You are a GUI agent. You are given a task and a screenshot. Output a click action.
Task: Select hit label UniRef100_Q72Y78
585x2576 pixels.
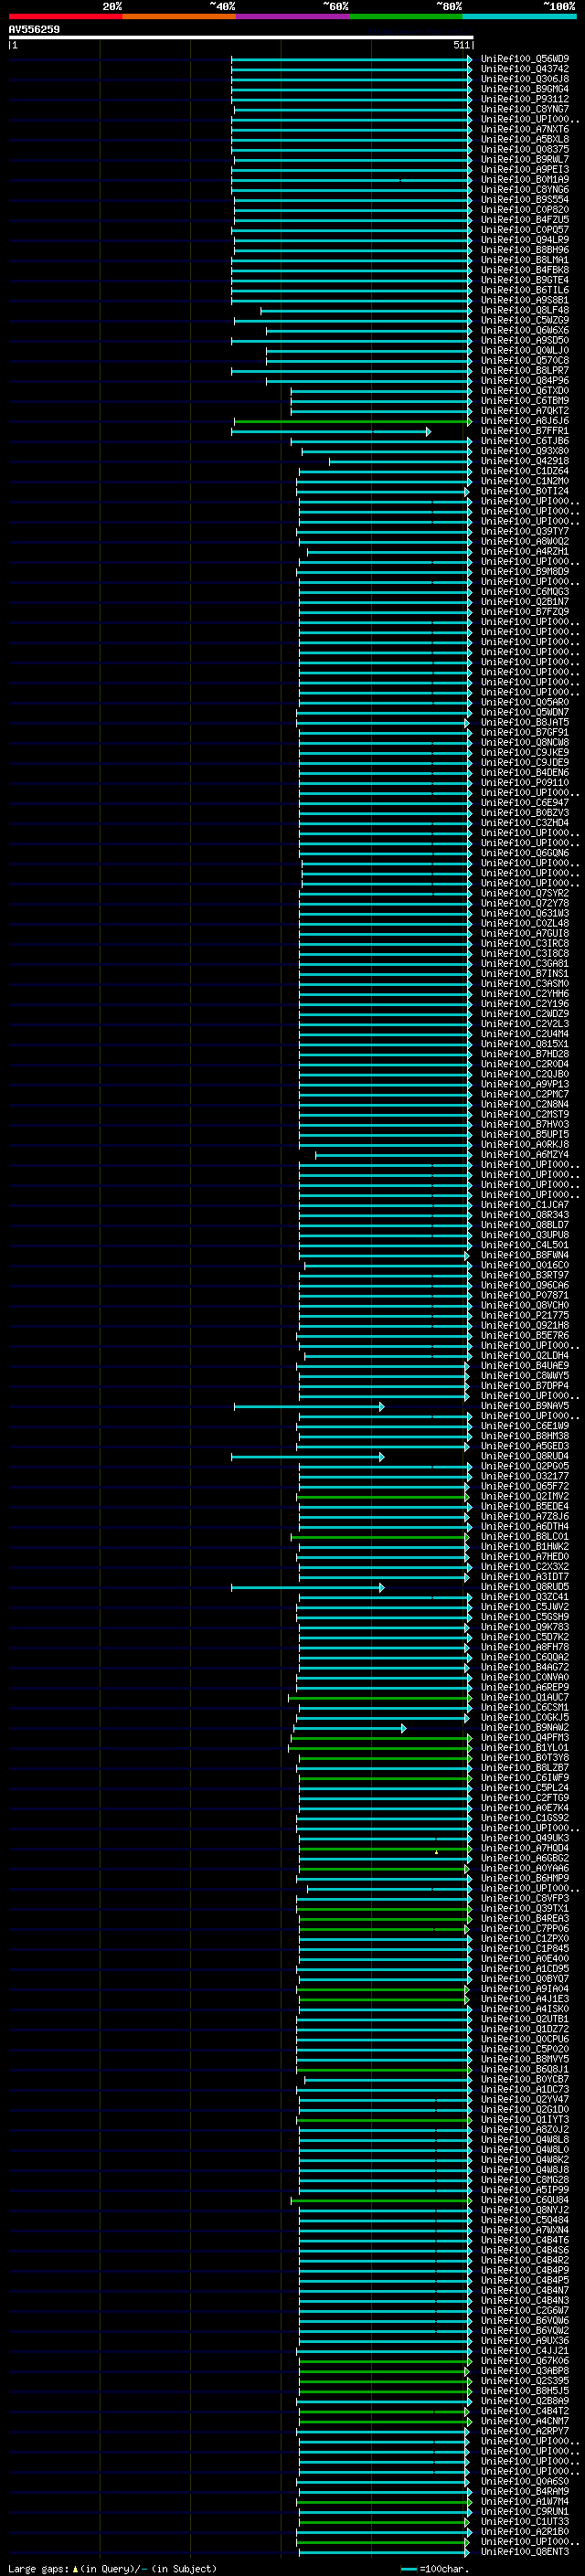coord(525,903)
